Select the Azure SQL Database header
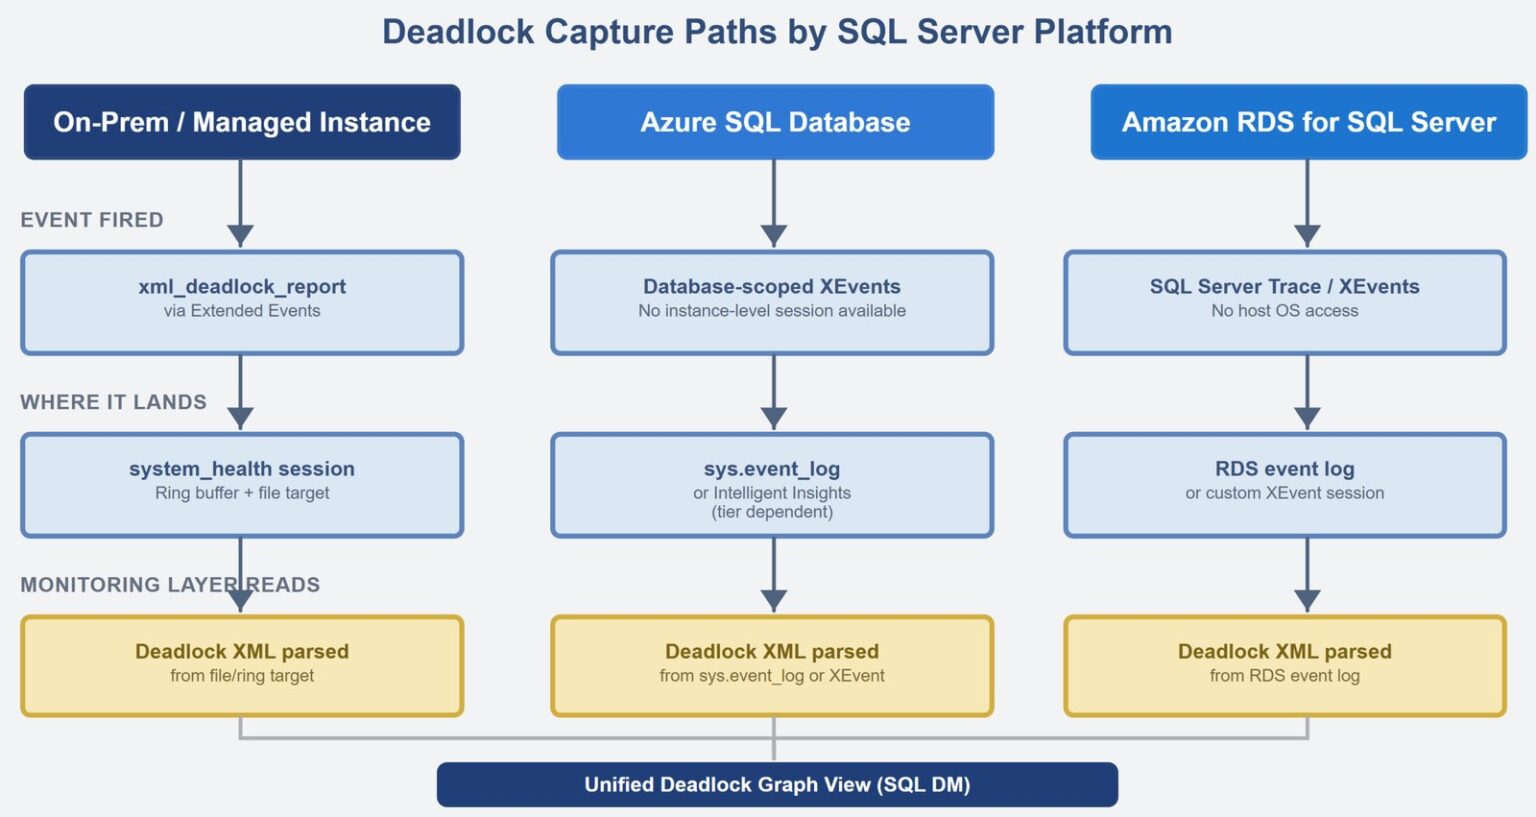1536x817 pixels. (774, 122)
